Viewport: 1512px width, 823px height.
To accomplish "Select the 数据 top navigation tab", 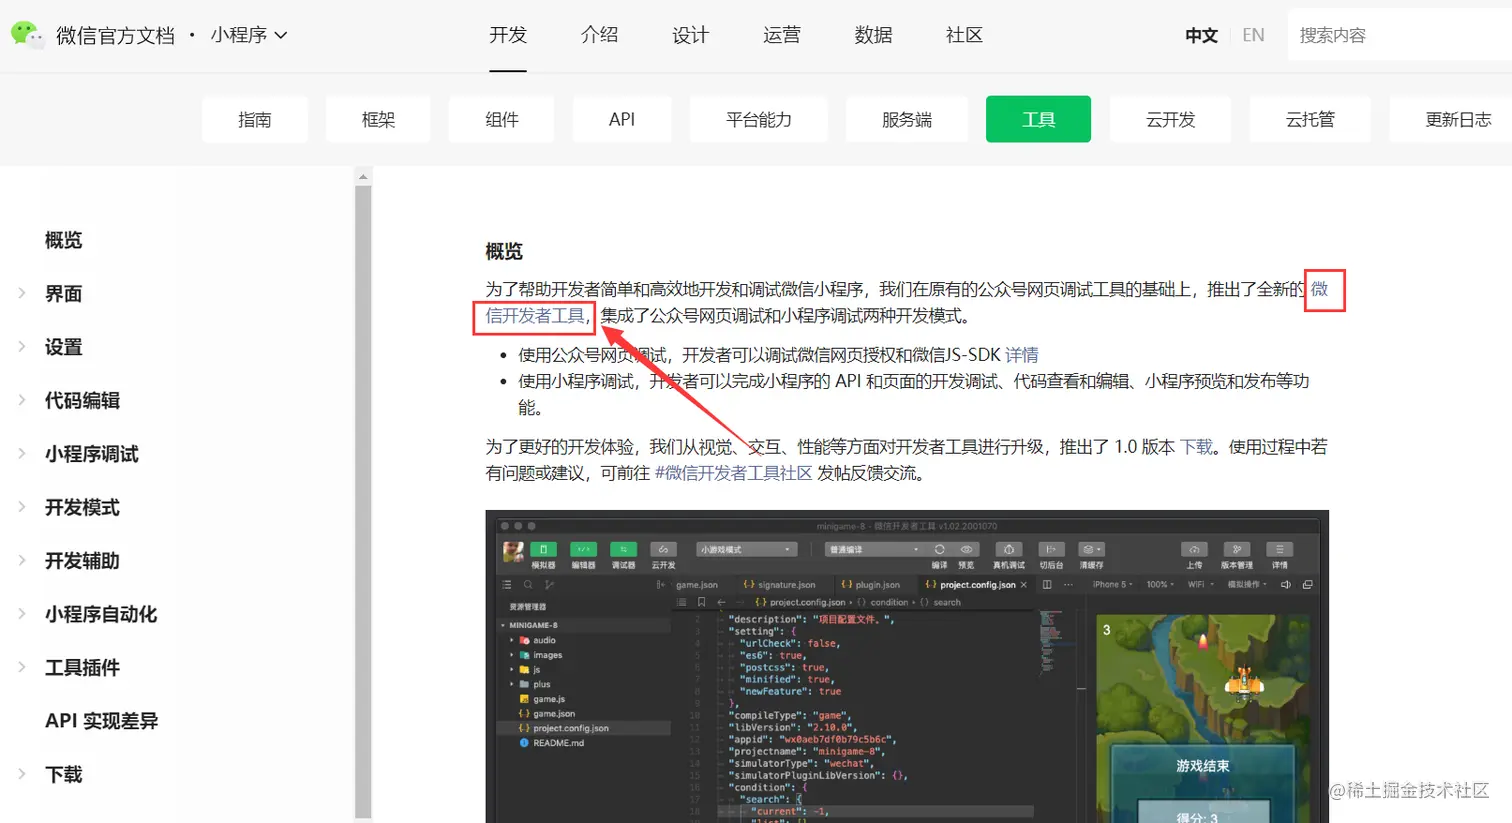I will 873,35.
